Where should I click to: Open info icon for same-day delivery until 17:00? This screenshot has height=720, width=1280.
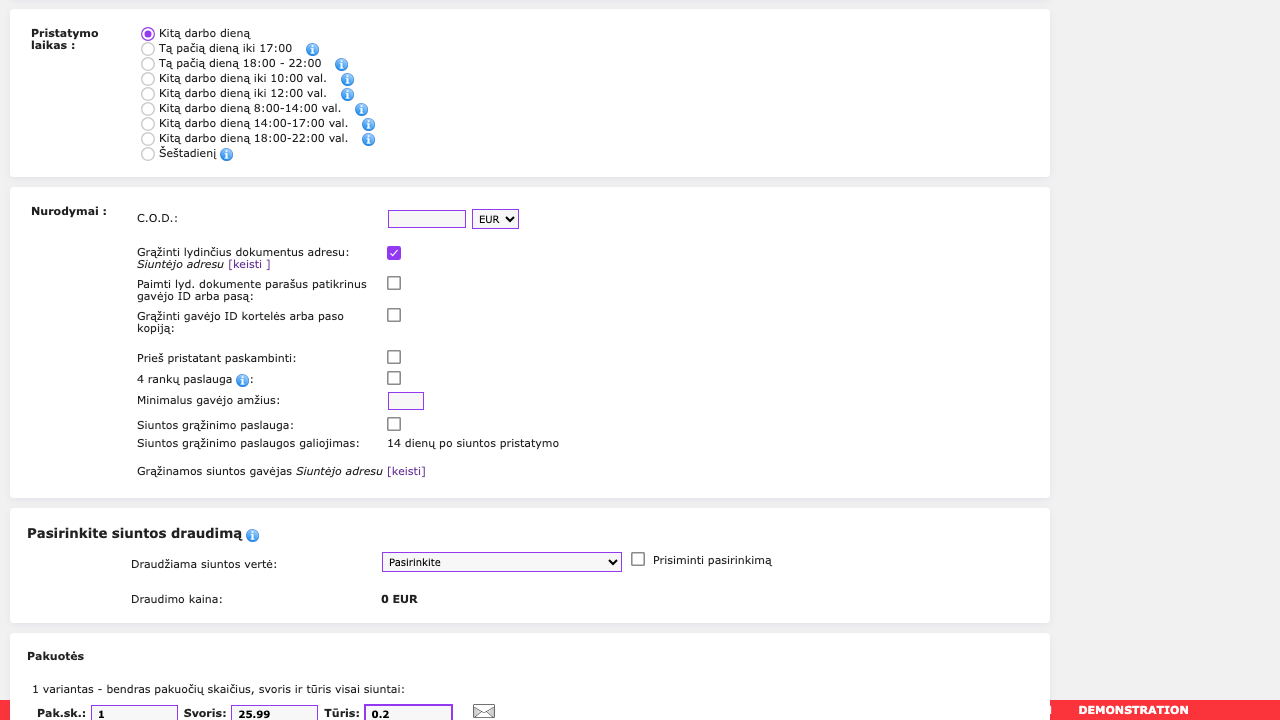tap(312, 49)
